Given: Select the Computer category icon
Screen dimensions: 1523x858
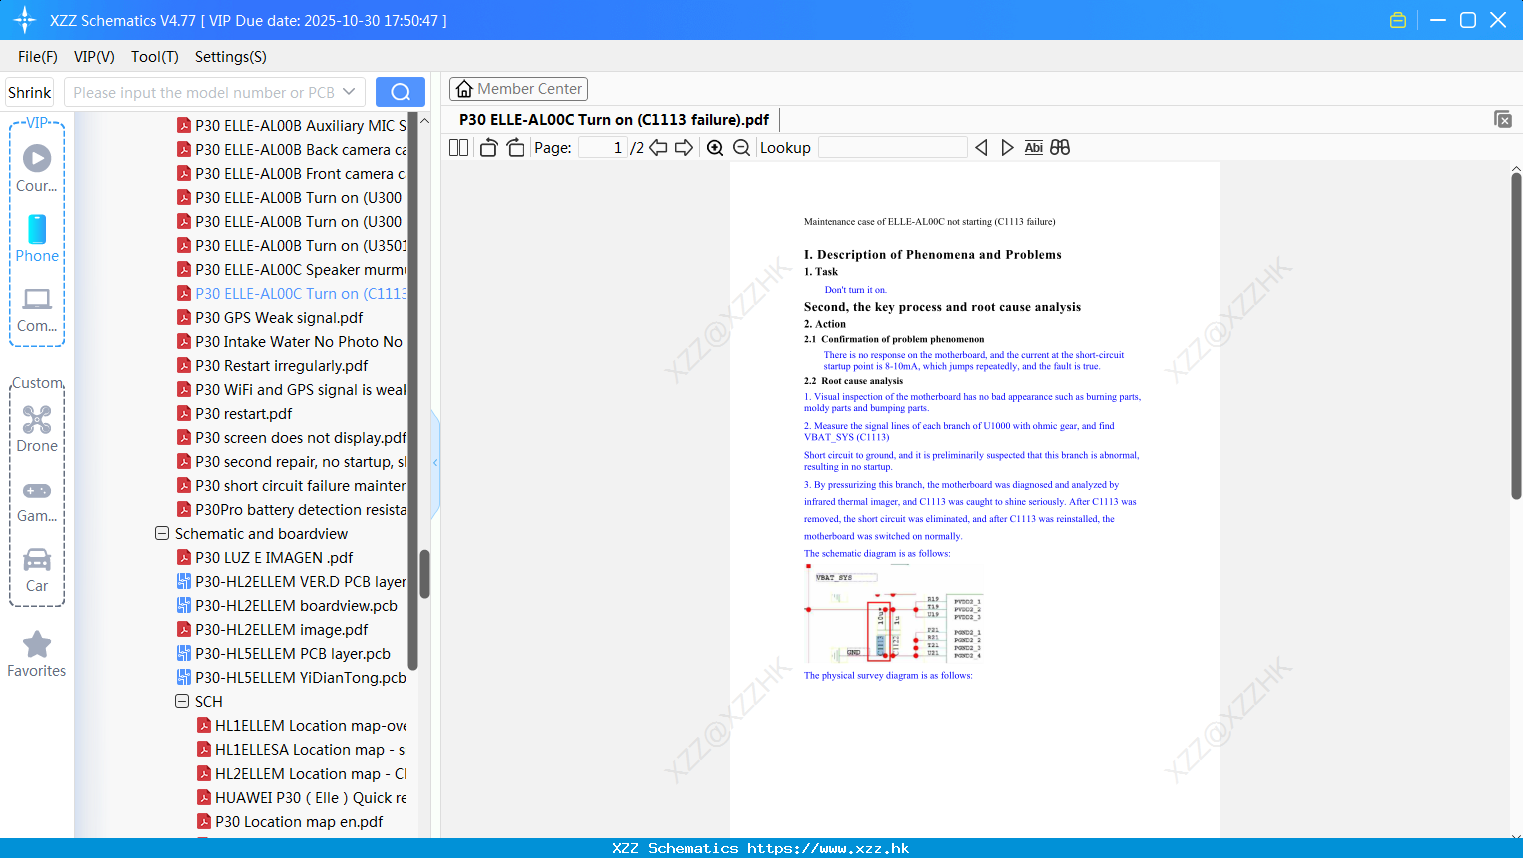Looking at the screenshot, I should click(x=37, y=308).
